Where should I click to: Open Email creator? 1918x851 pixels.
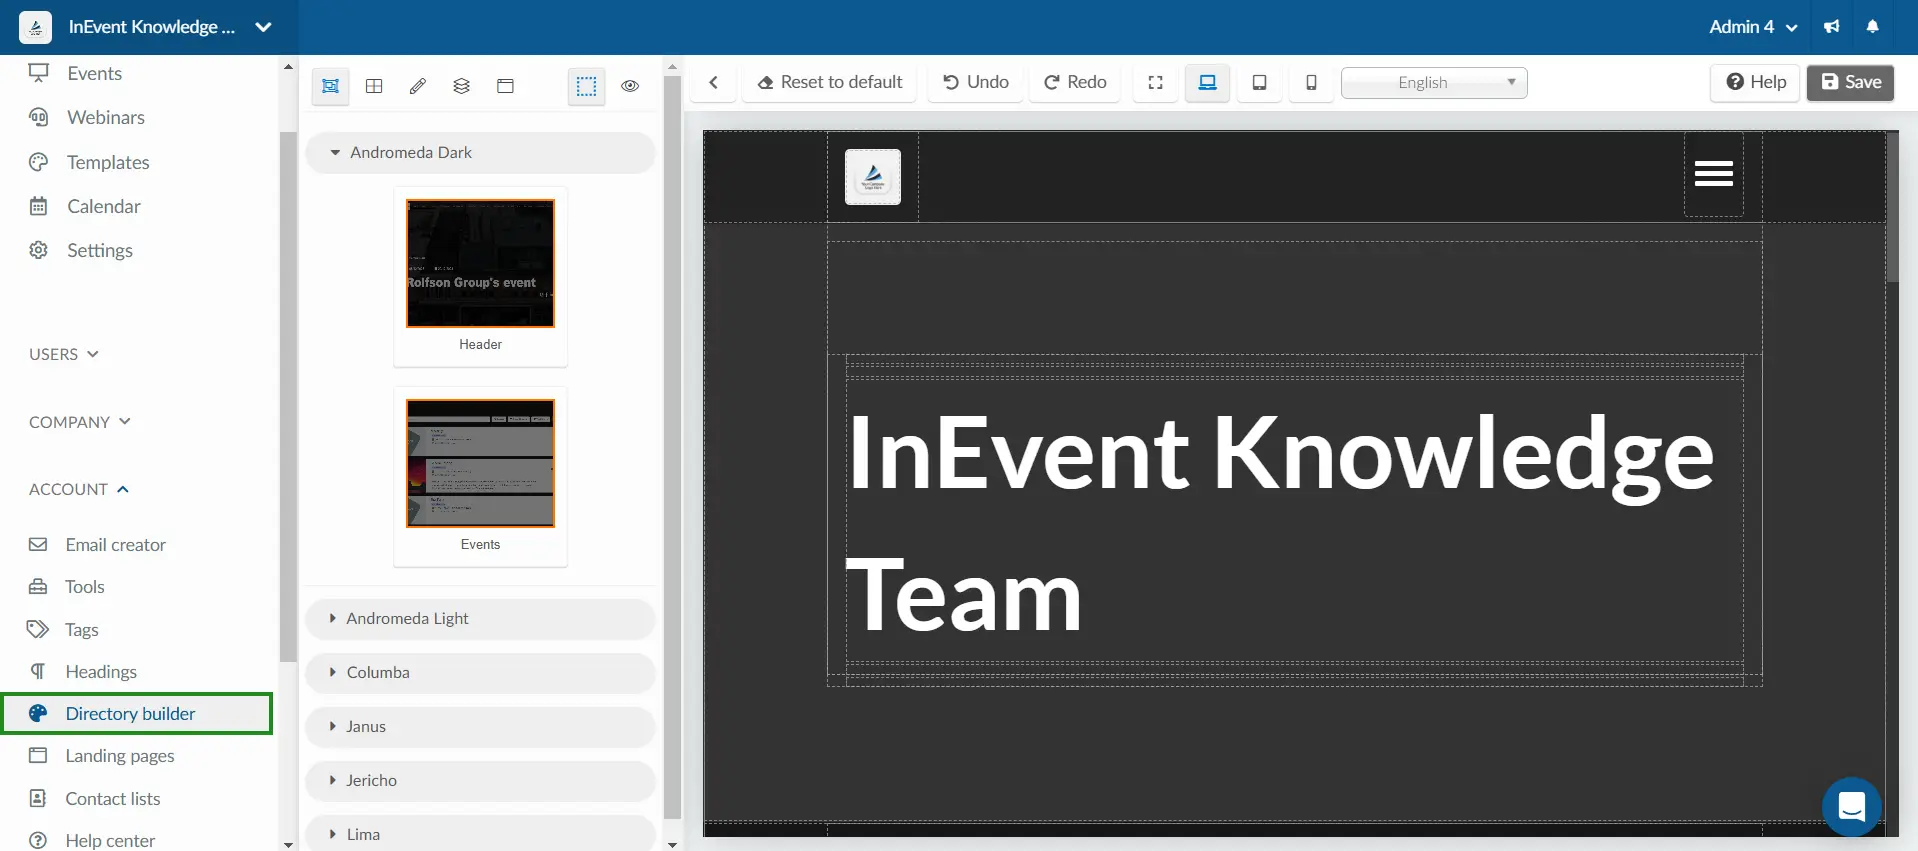[x=115, y=545]
